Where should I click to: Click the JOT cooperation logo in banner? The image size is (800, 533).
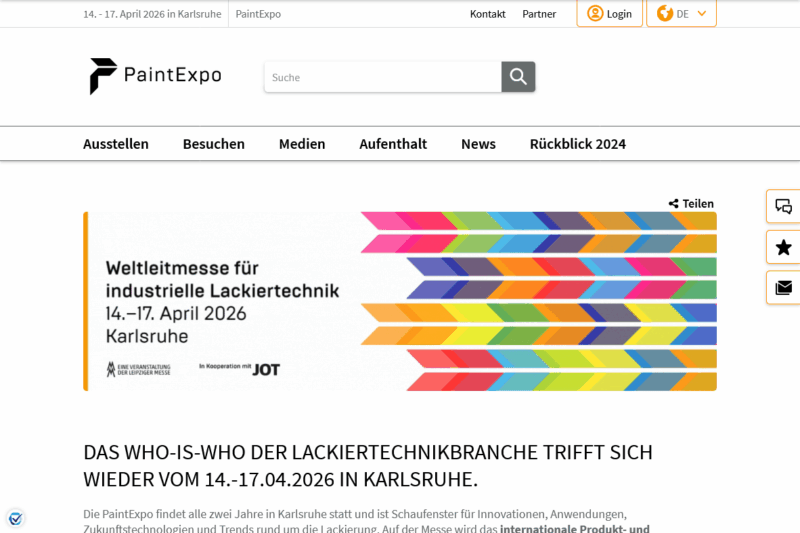[x=266, y=369]
